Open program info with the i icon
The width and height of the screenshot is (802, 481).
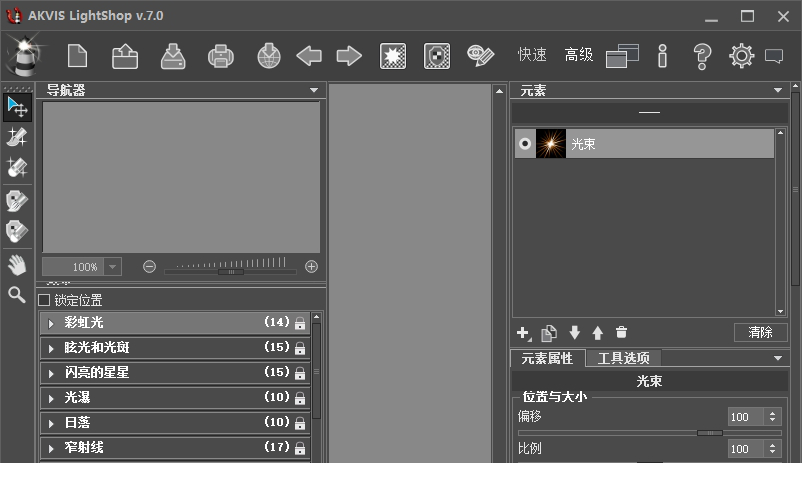[x=662, y=56]
